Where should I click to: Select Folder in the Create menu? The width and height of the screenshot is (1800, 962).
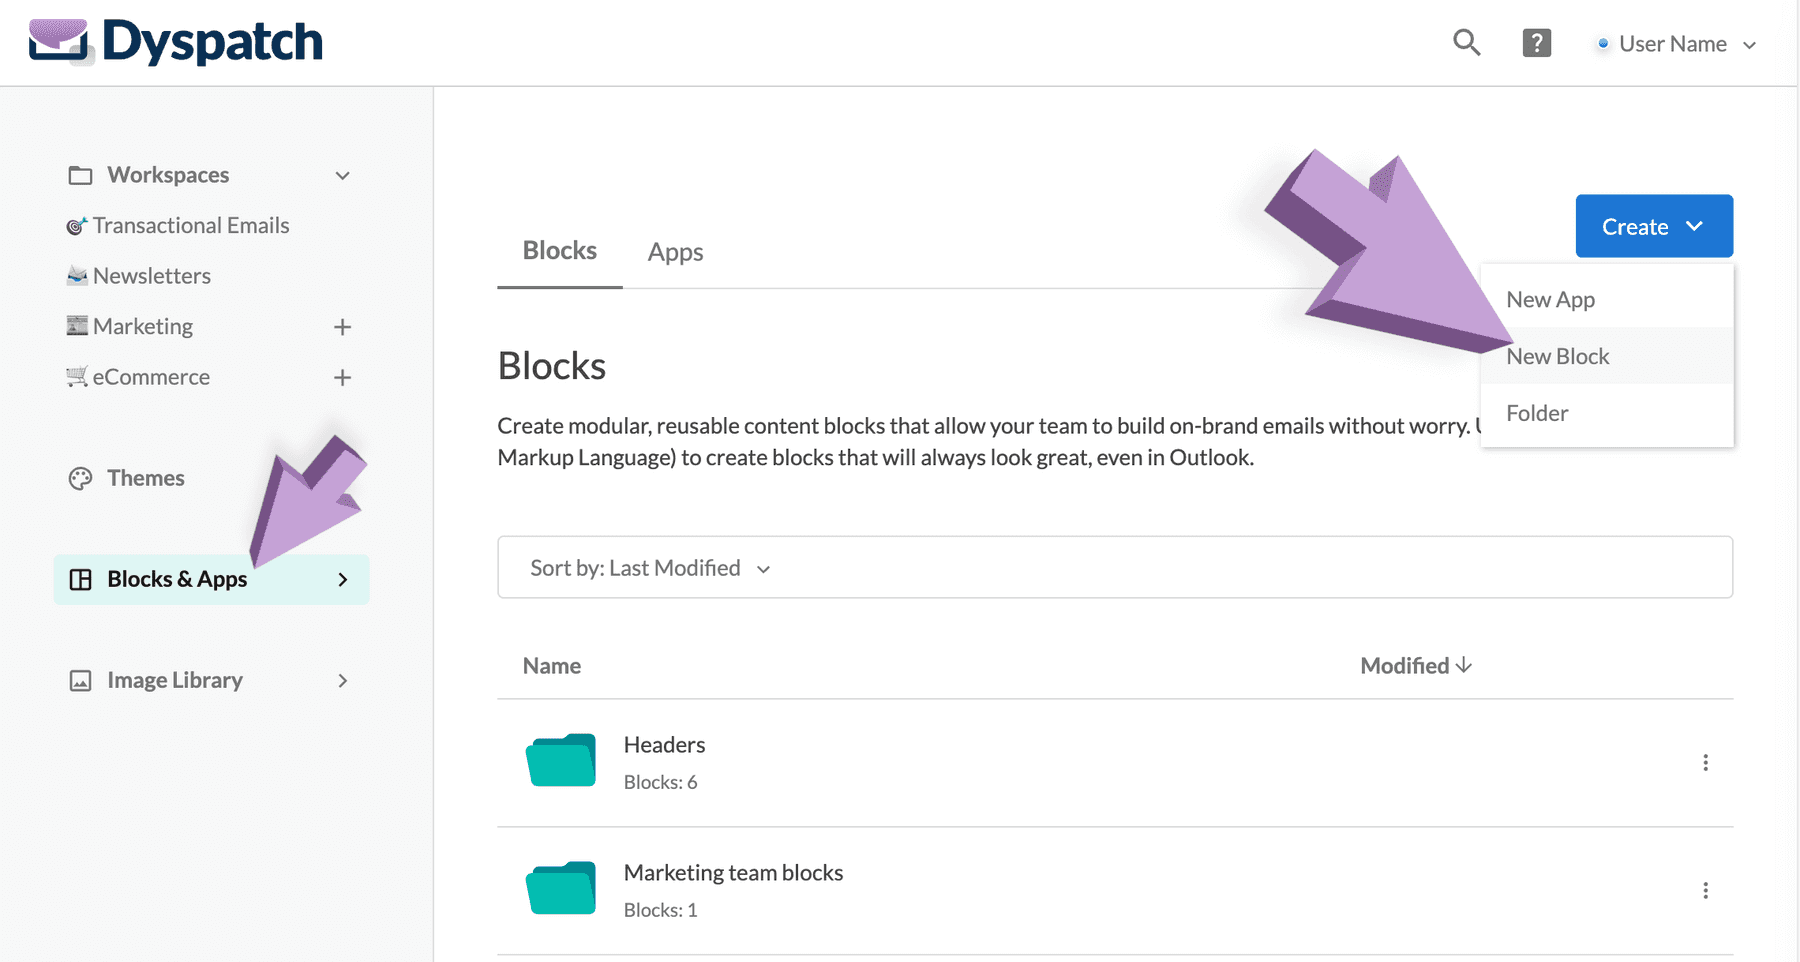pyautogui.click(x=1537, y=413)
